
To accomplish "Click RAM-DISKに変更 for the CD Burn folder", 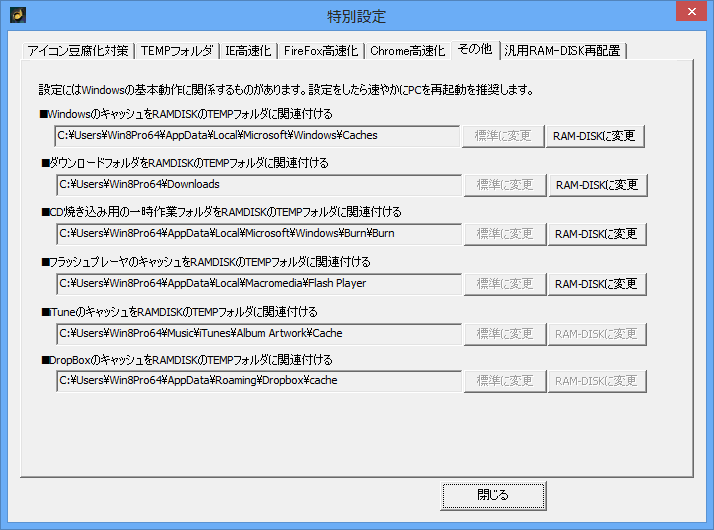I will click(596, 234).
